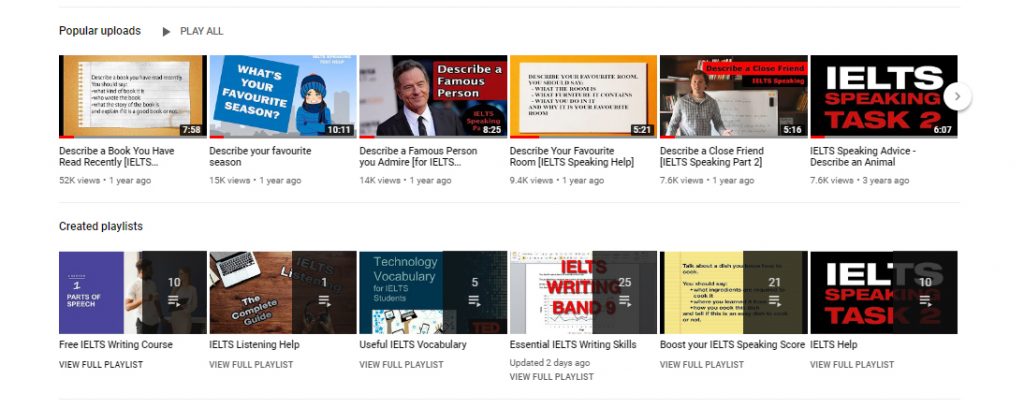1024x408 pixels.
Task: Click the PLAY ALL label
Action: click(x=201, y=31)
